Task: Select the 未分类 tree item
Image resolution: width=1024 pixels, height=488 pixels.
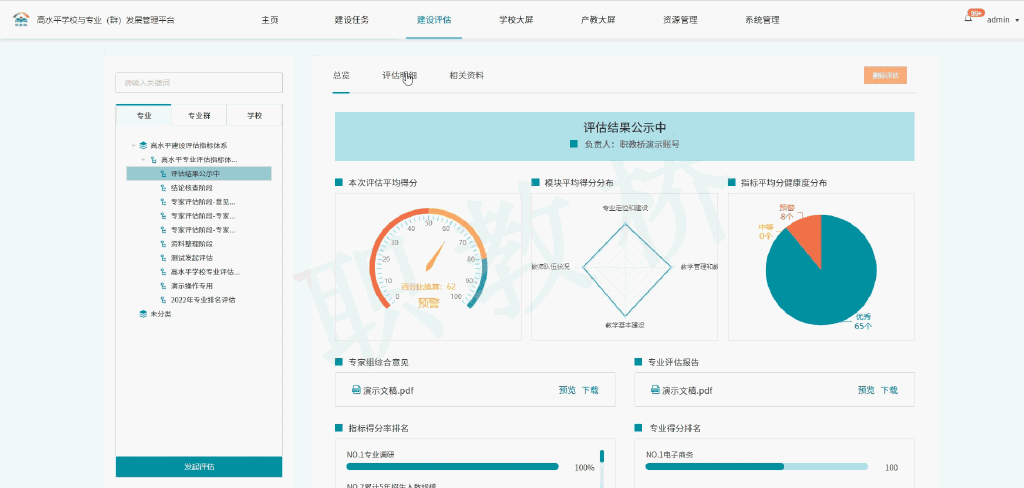Action: pos(161,314)
